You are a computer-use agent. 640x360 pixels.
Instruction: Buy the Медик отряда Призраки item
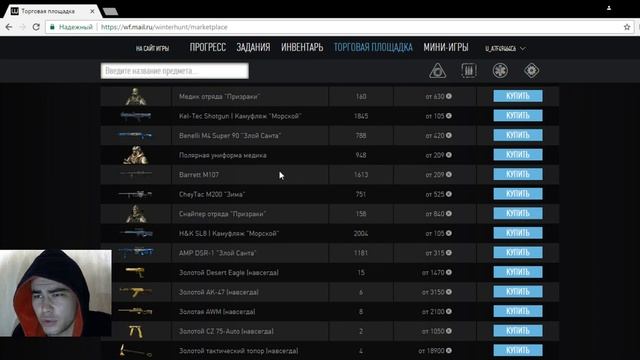pyautogui.click(x=518, y=96)
